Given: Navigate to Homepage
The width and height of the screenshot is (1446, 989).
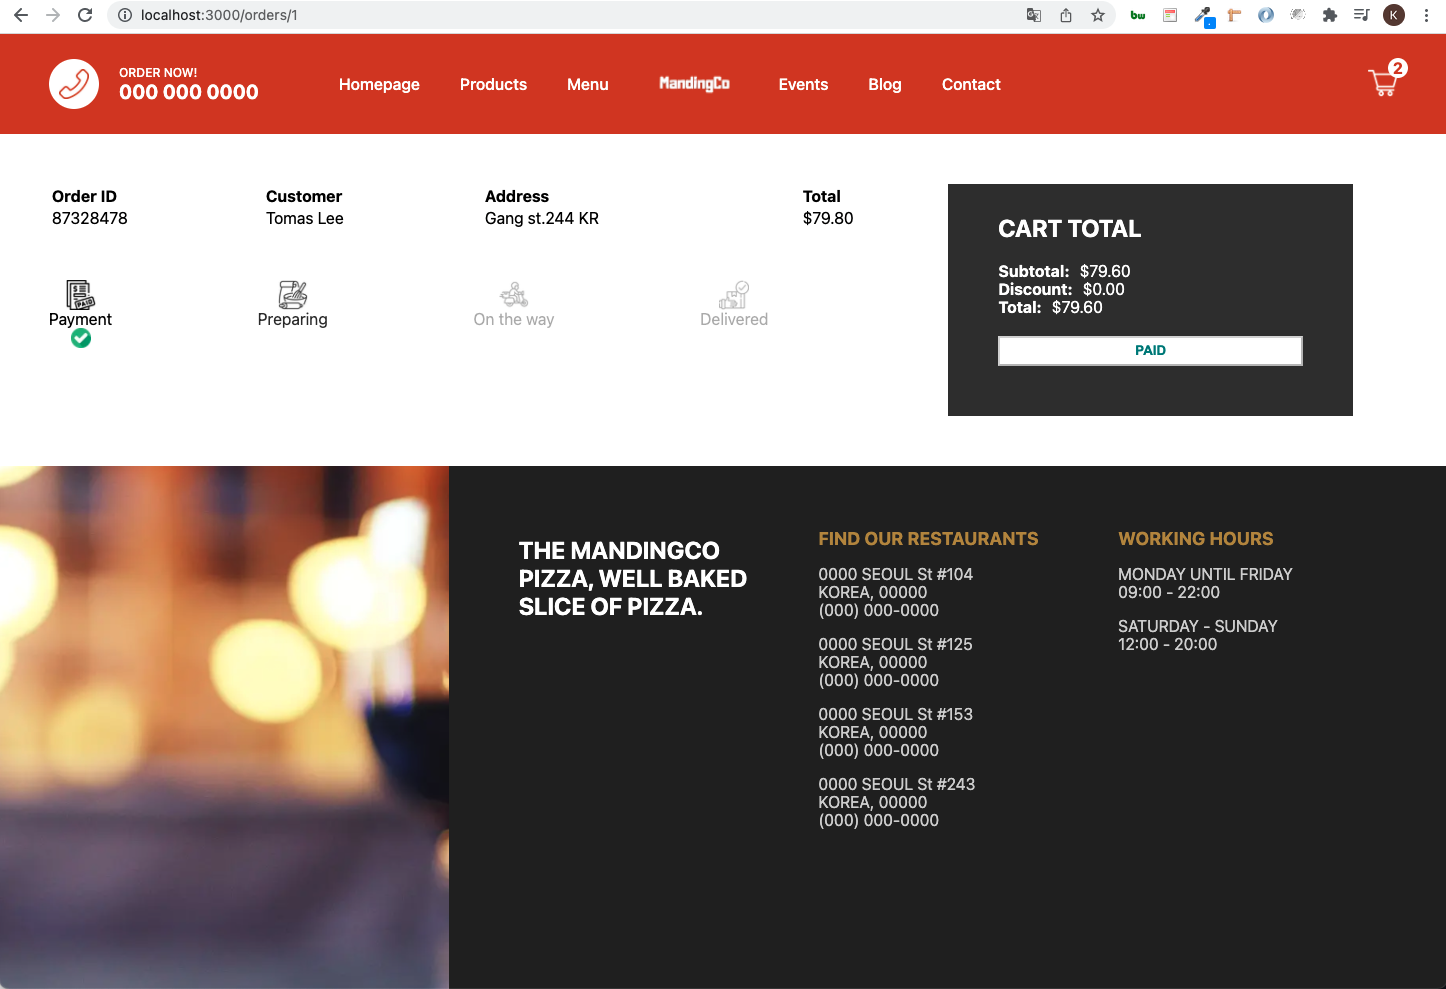Looking at the screenshot, I should [x=379, y=84].
